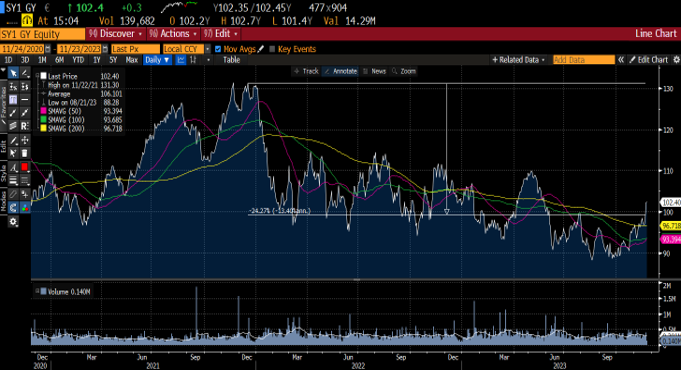Screen dimensions: 681x370
Task: Edit moving averages with the pencil icon
Action: pos(261,49)
